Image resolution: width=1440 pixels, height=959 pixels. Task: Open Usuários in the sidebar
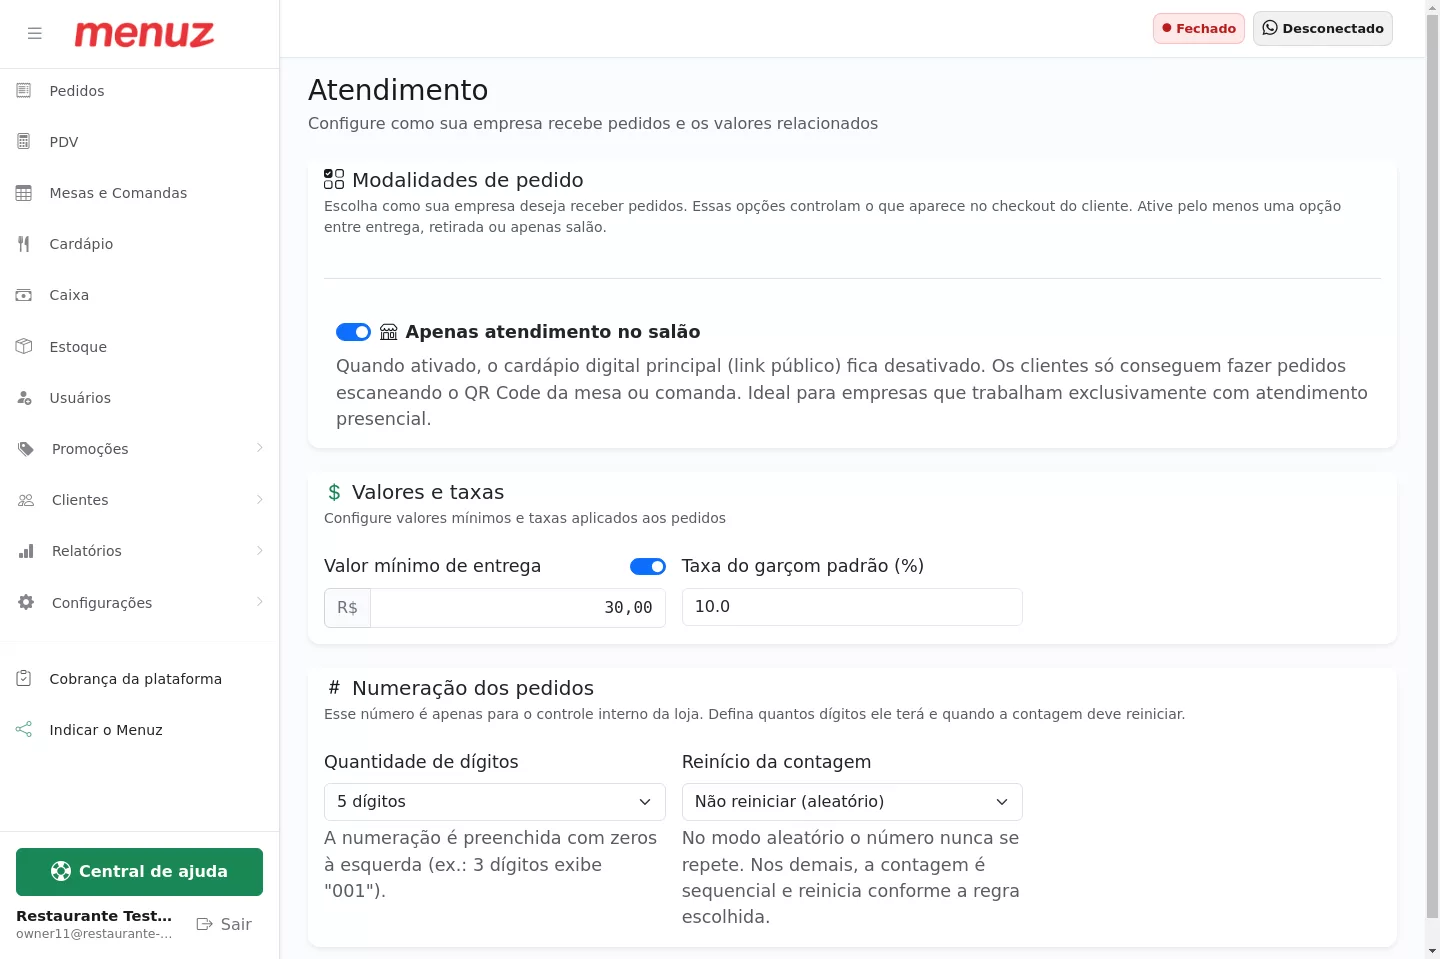click(x=139, y=398)
